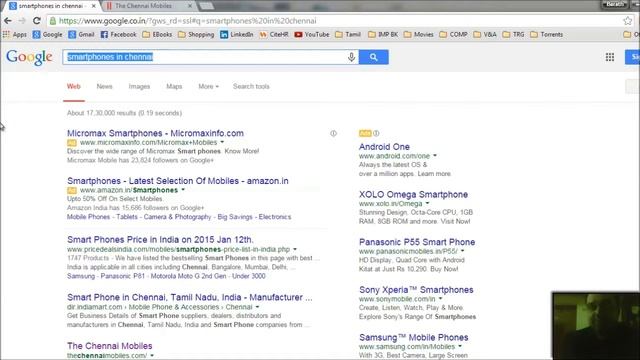Open Samsung Mobile Phones ad
640x360 pixels.
(413, 338)
